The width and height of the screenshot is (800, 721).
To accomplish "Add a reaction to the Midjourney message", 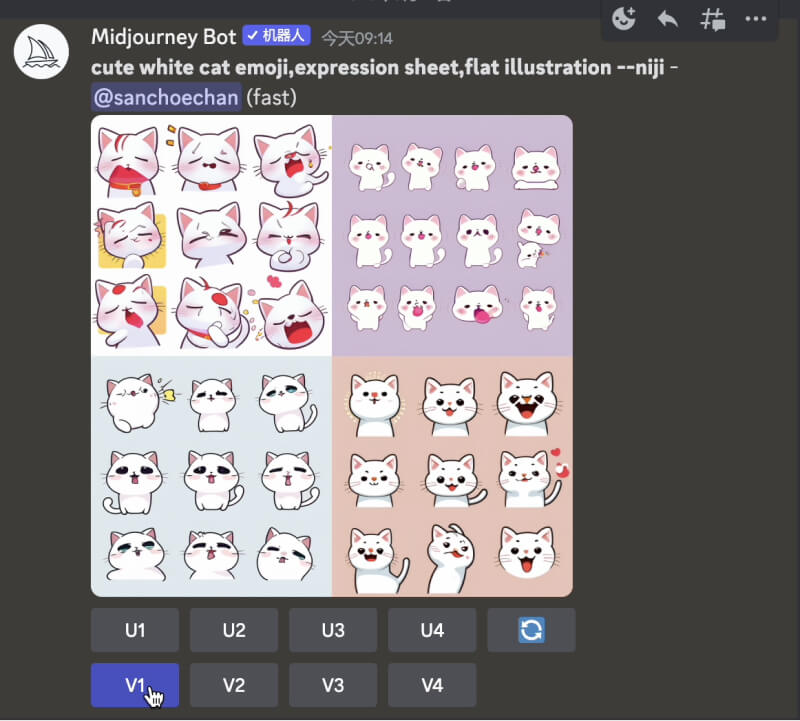I will (x=623, y=19).
